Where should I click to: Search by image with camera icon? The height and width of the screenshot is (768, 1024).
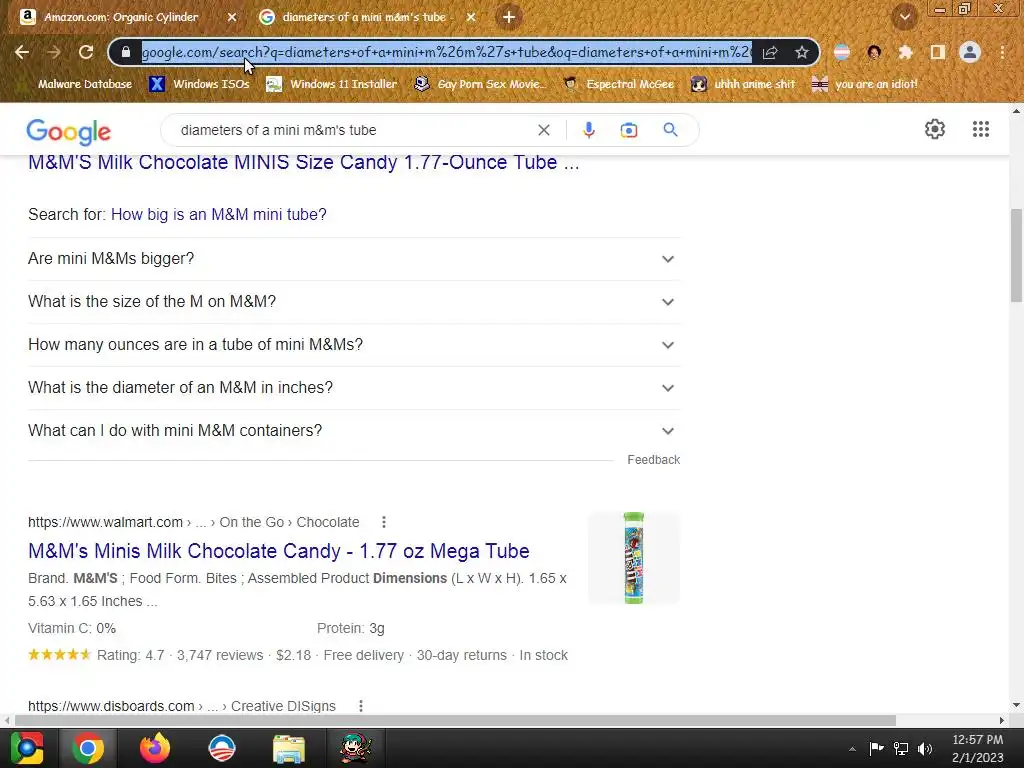[629, 131]
